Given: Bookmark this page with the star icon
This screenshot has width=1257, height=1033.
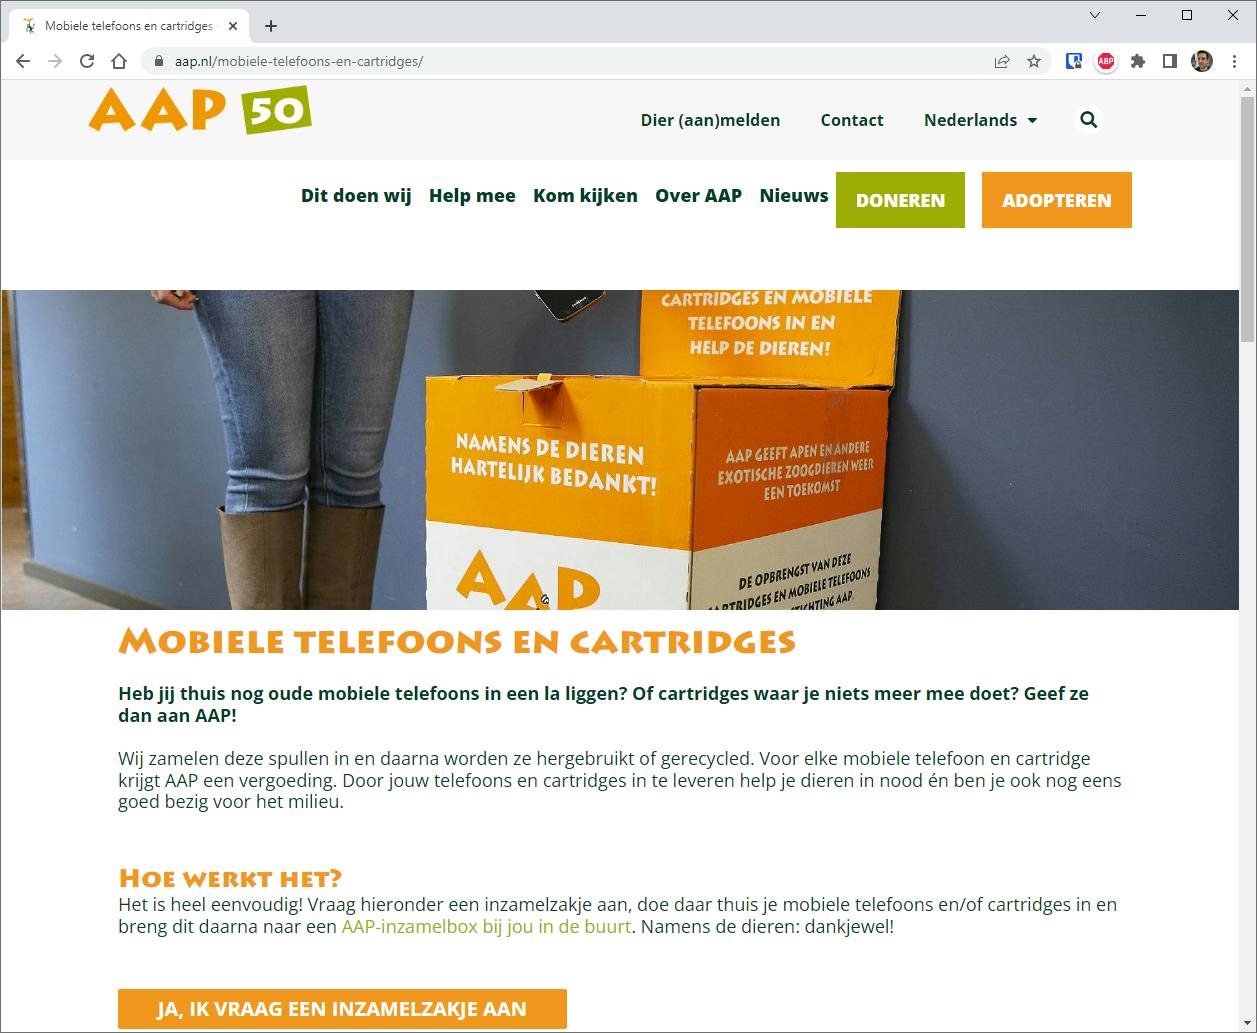Looking at the screenshot, I should tap(1034, 61).
